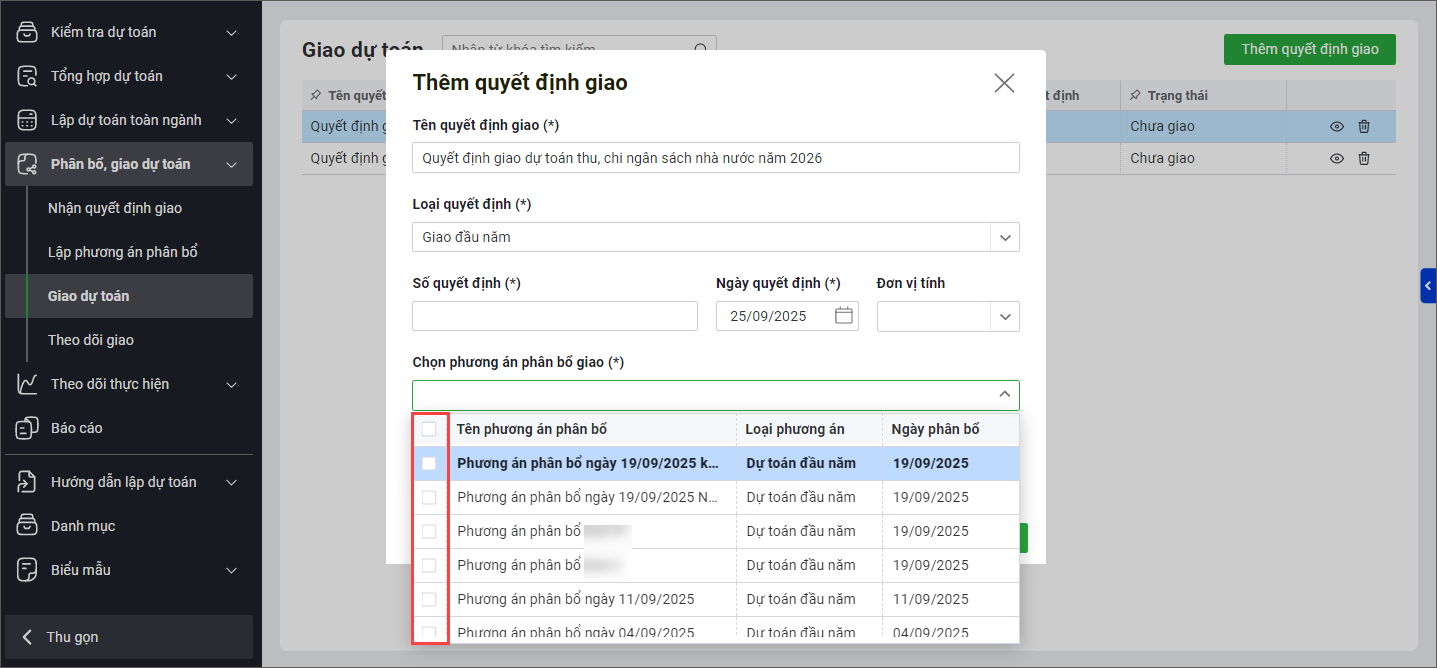Click the Danh mục sidebar icon
The width and height of the screenshot is (1437, 668).
pyautogui.click(x=28, y=526)
